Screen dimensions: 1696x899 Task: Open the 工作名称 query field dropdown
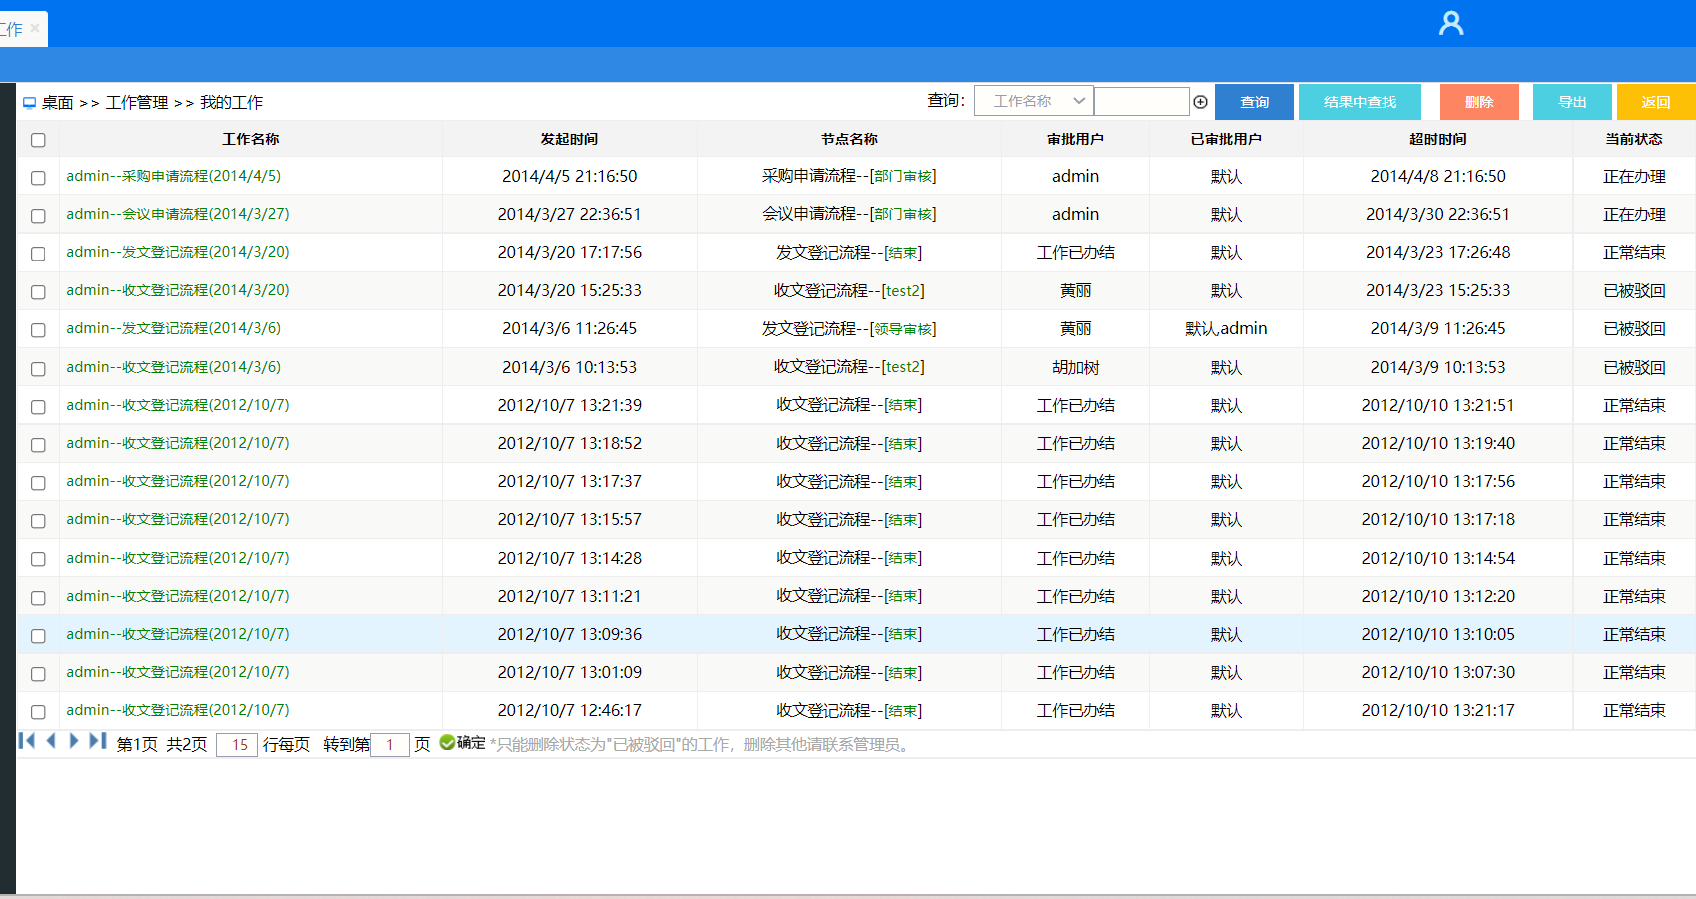tap(1034, 101)
